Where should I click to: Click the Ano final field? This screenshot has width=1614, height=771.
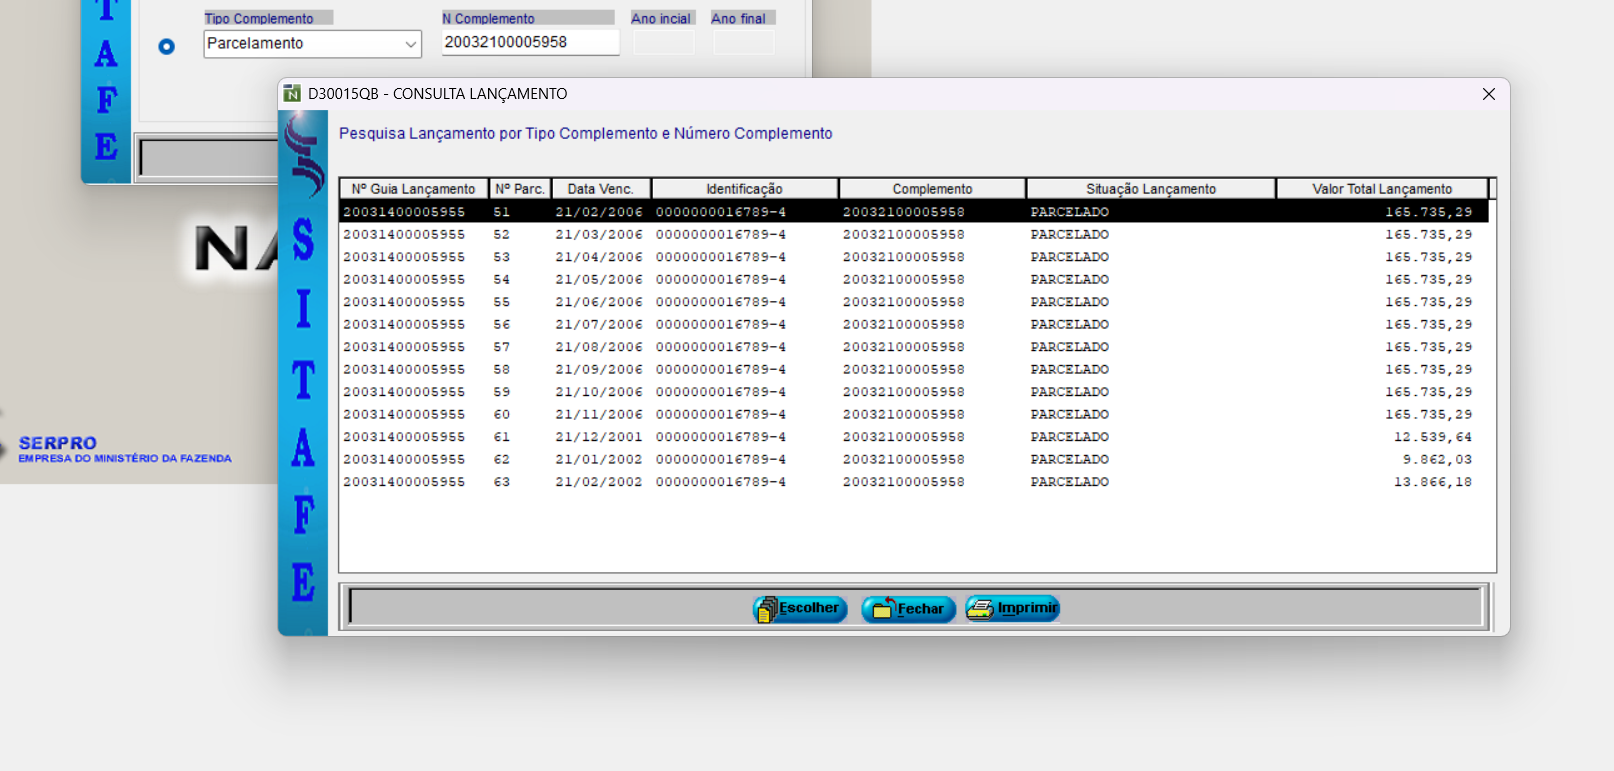[x=743, y=42]
